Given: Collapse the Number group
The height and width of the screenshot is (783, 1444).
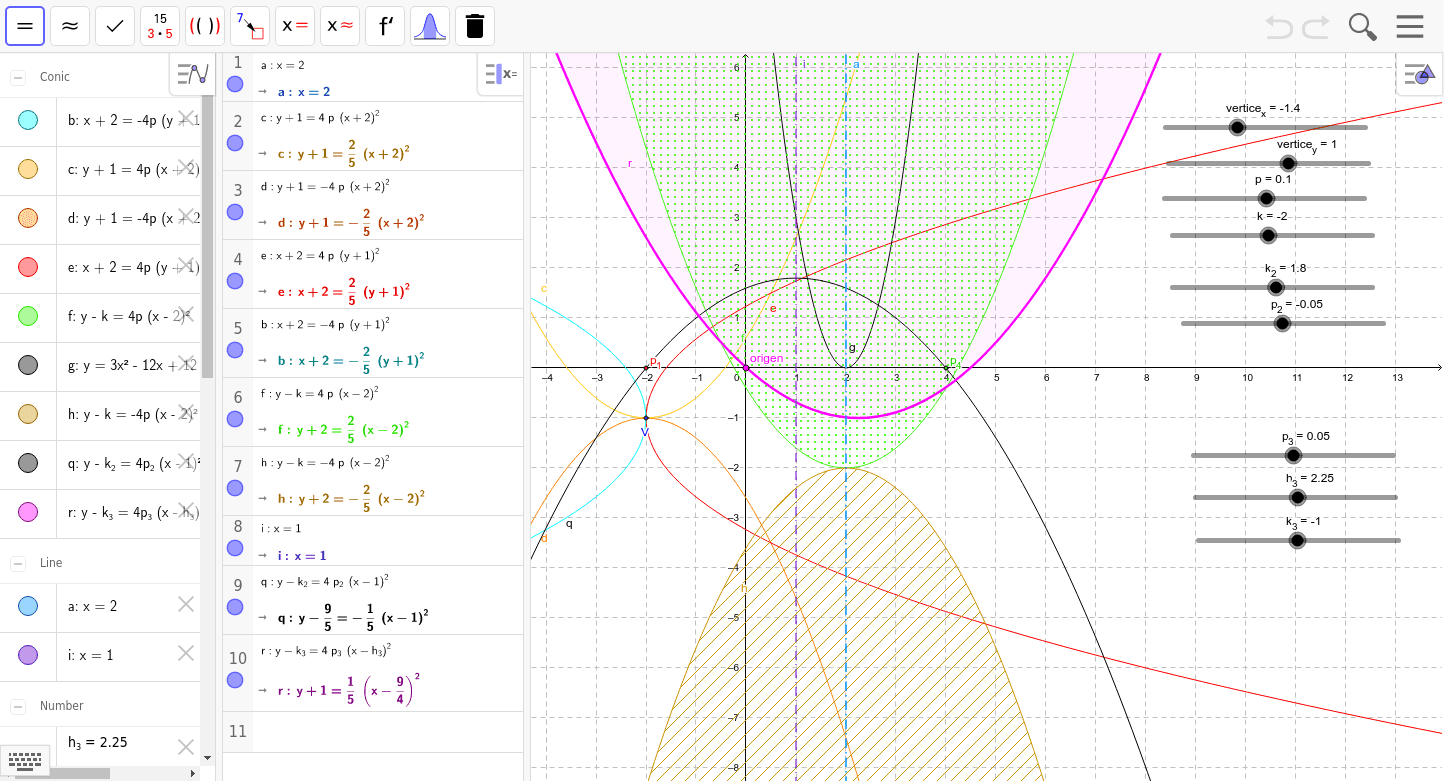Looking at the screenshot, I should [18, 707].
